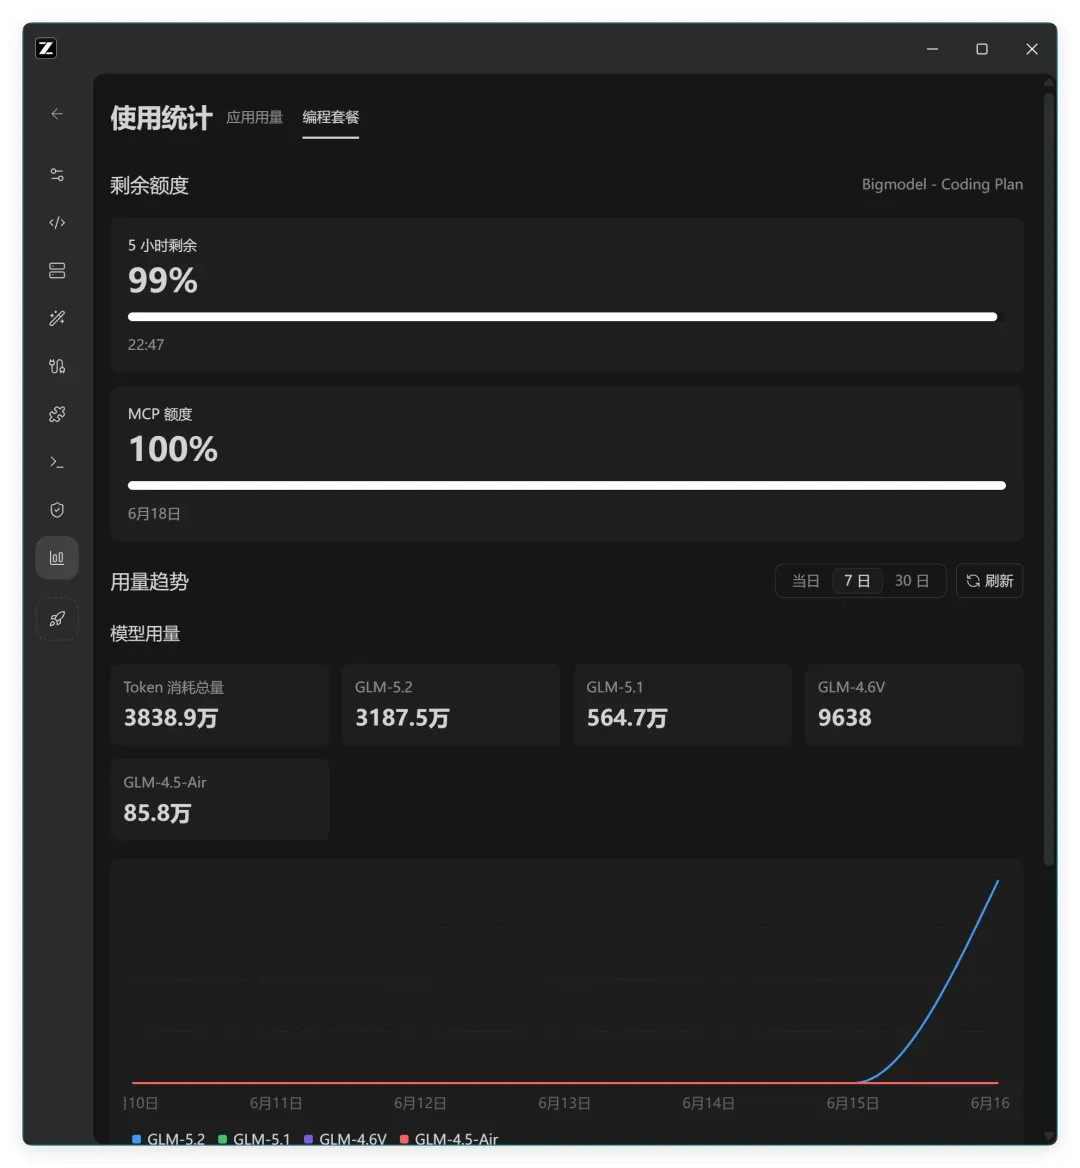Open the branch/flow icon in sidebar
The width and height of the screenshot is (1080, 1168).
pos(57,366)
